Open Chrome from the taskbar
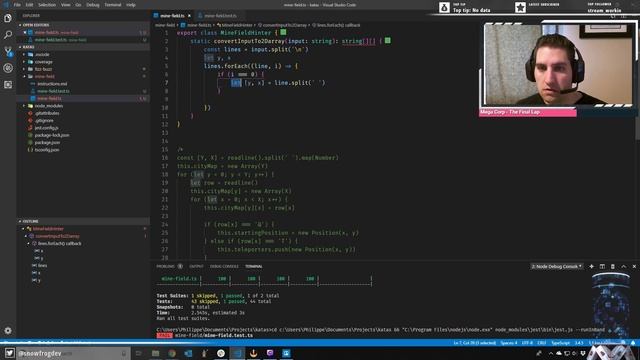 coord(172,353)
